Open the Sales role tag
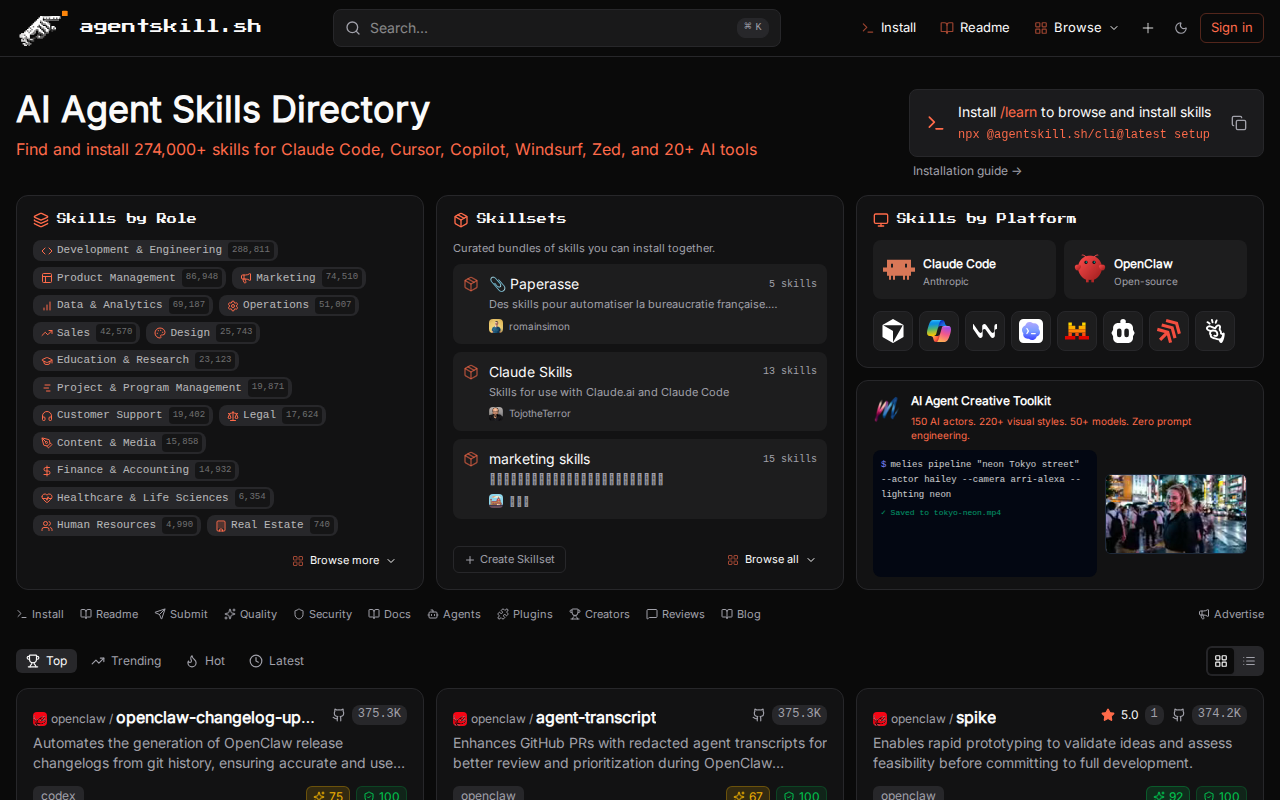This screenshot has width=1280, height=800. [x=86, y=332]
